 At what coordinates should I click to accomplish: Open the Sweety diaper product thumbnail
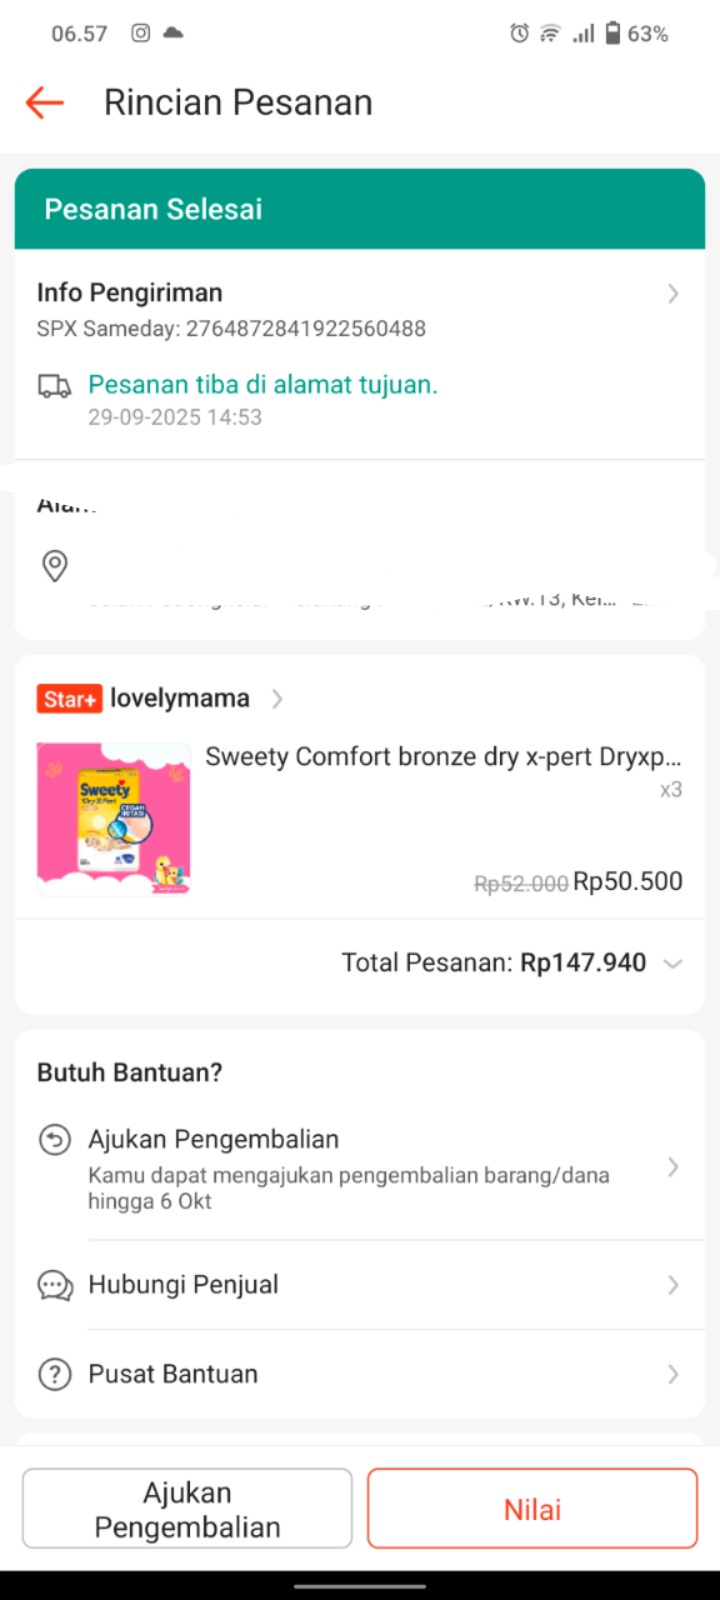pyautogui.click(x=113, y=819)
